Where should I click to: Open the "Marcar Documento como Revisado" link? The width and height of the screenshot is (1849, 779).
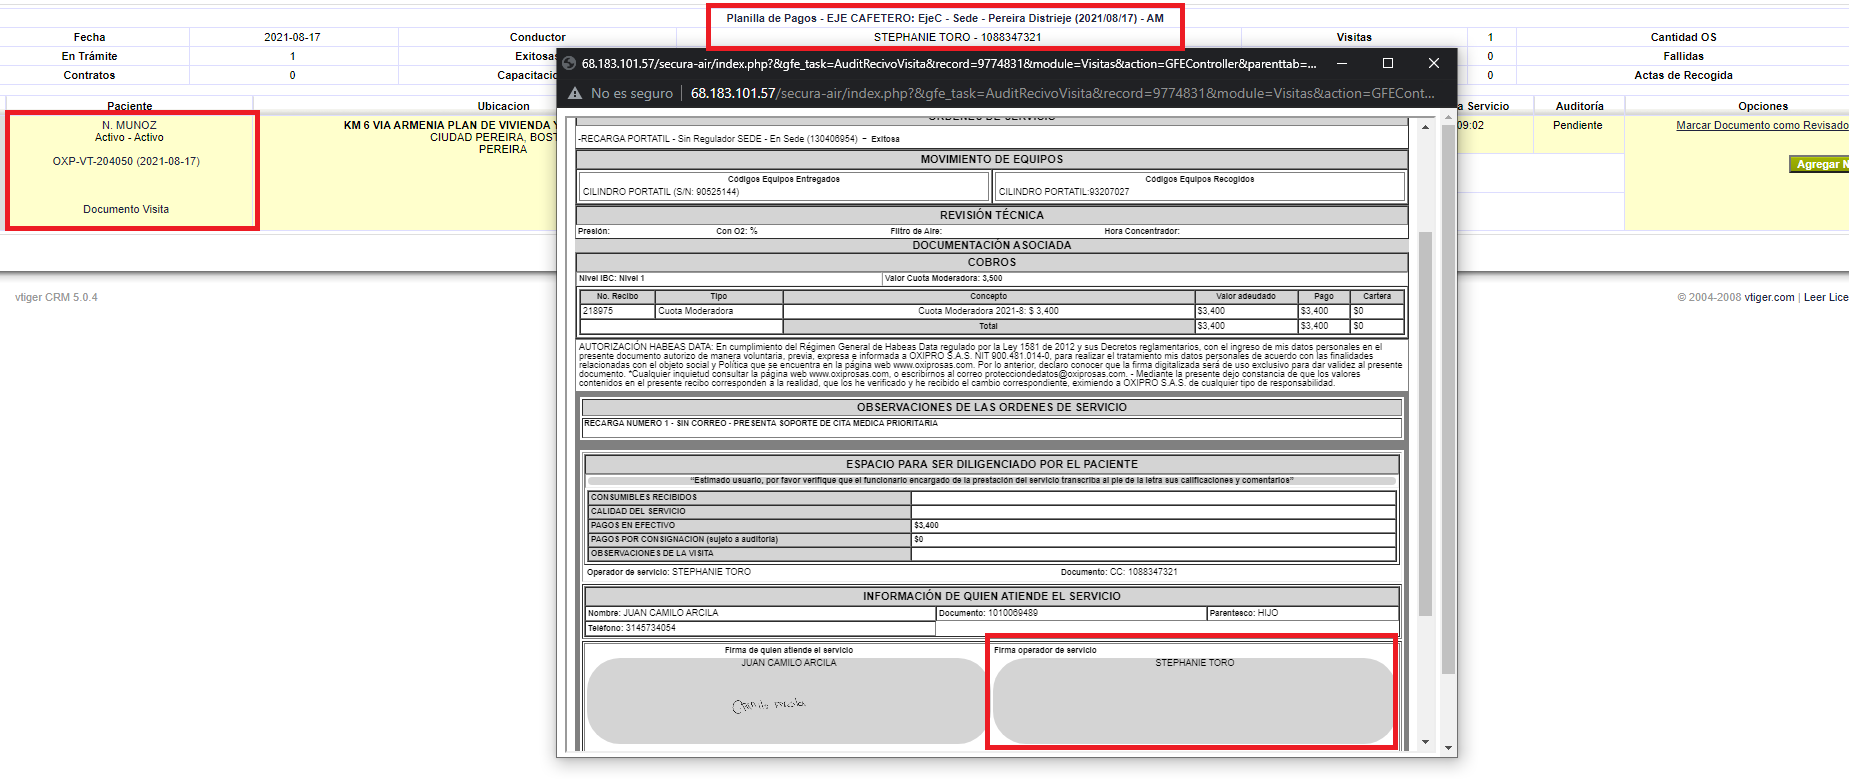tap(1762, 125)
